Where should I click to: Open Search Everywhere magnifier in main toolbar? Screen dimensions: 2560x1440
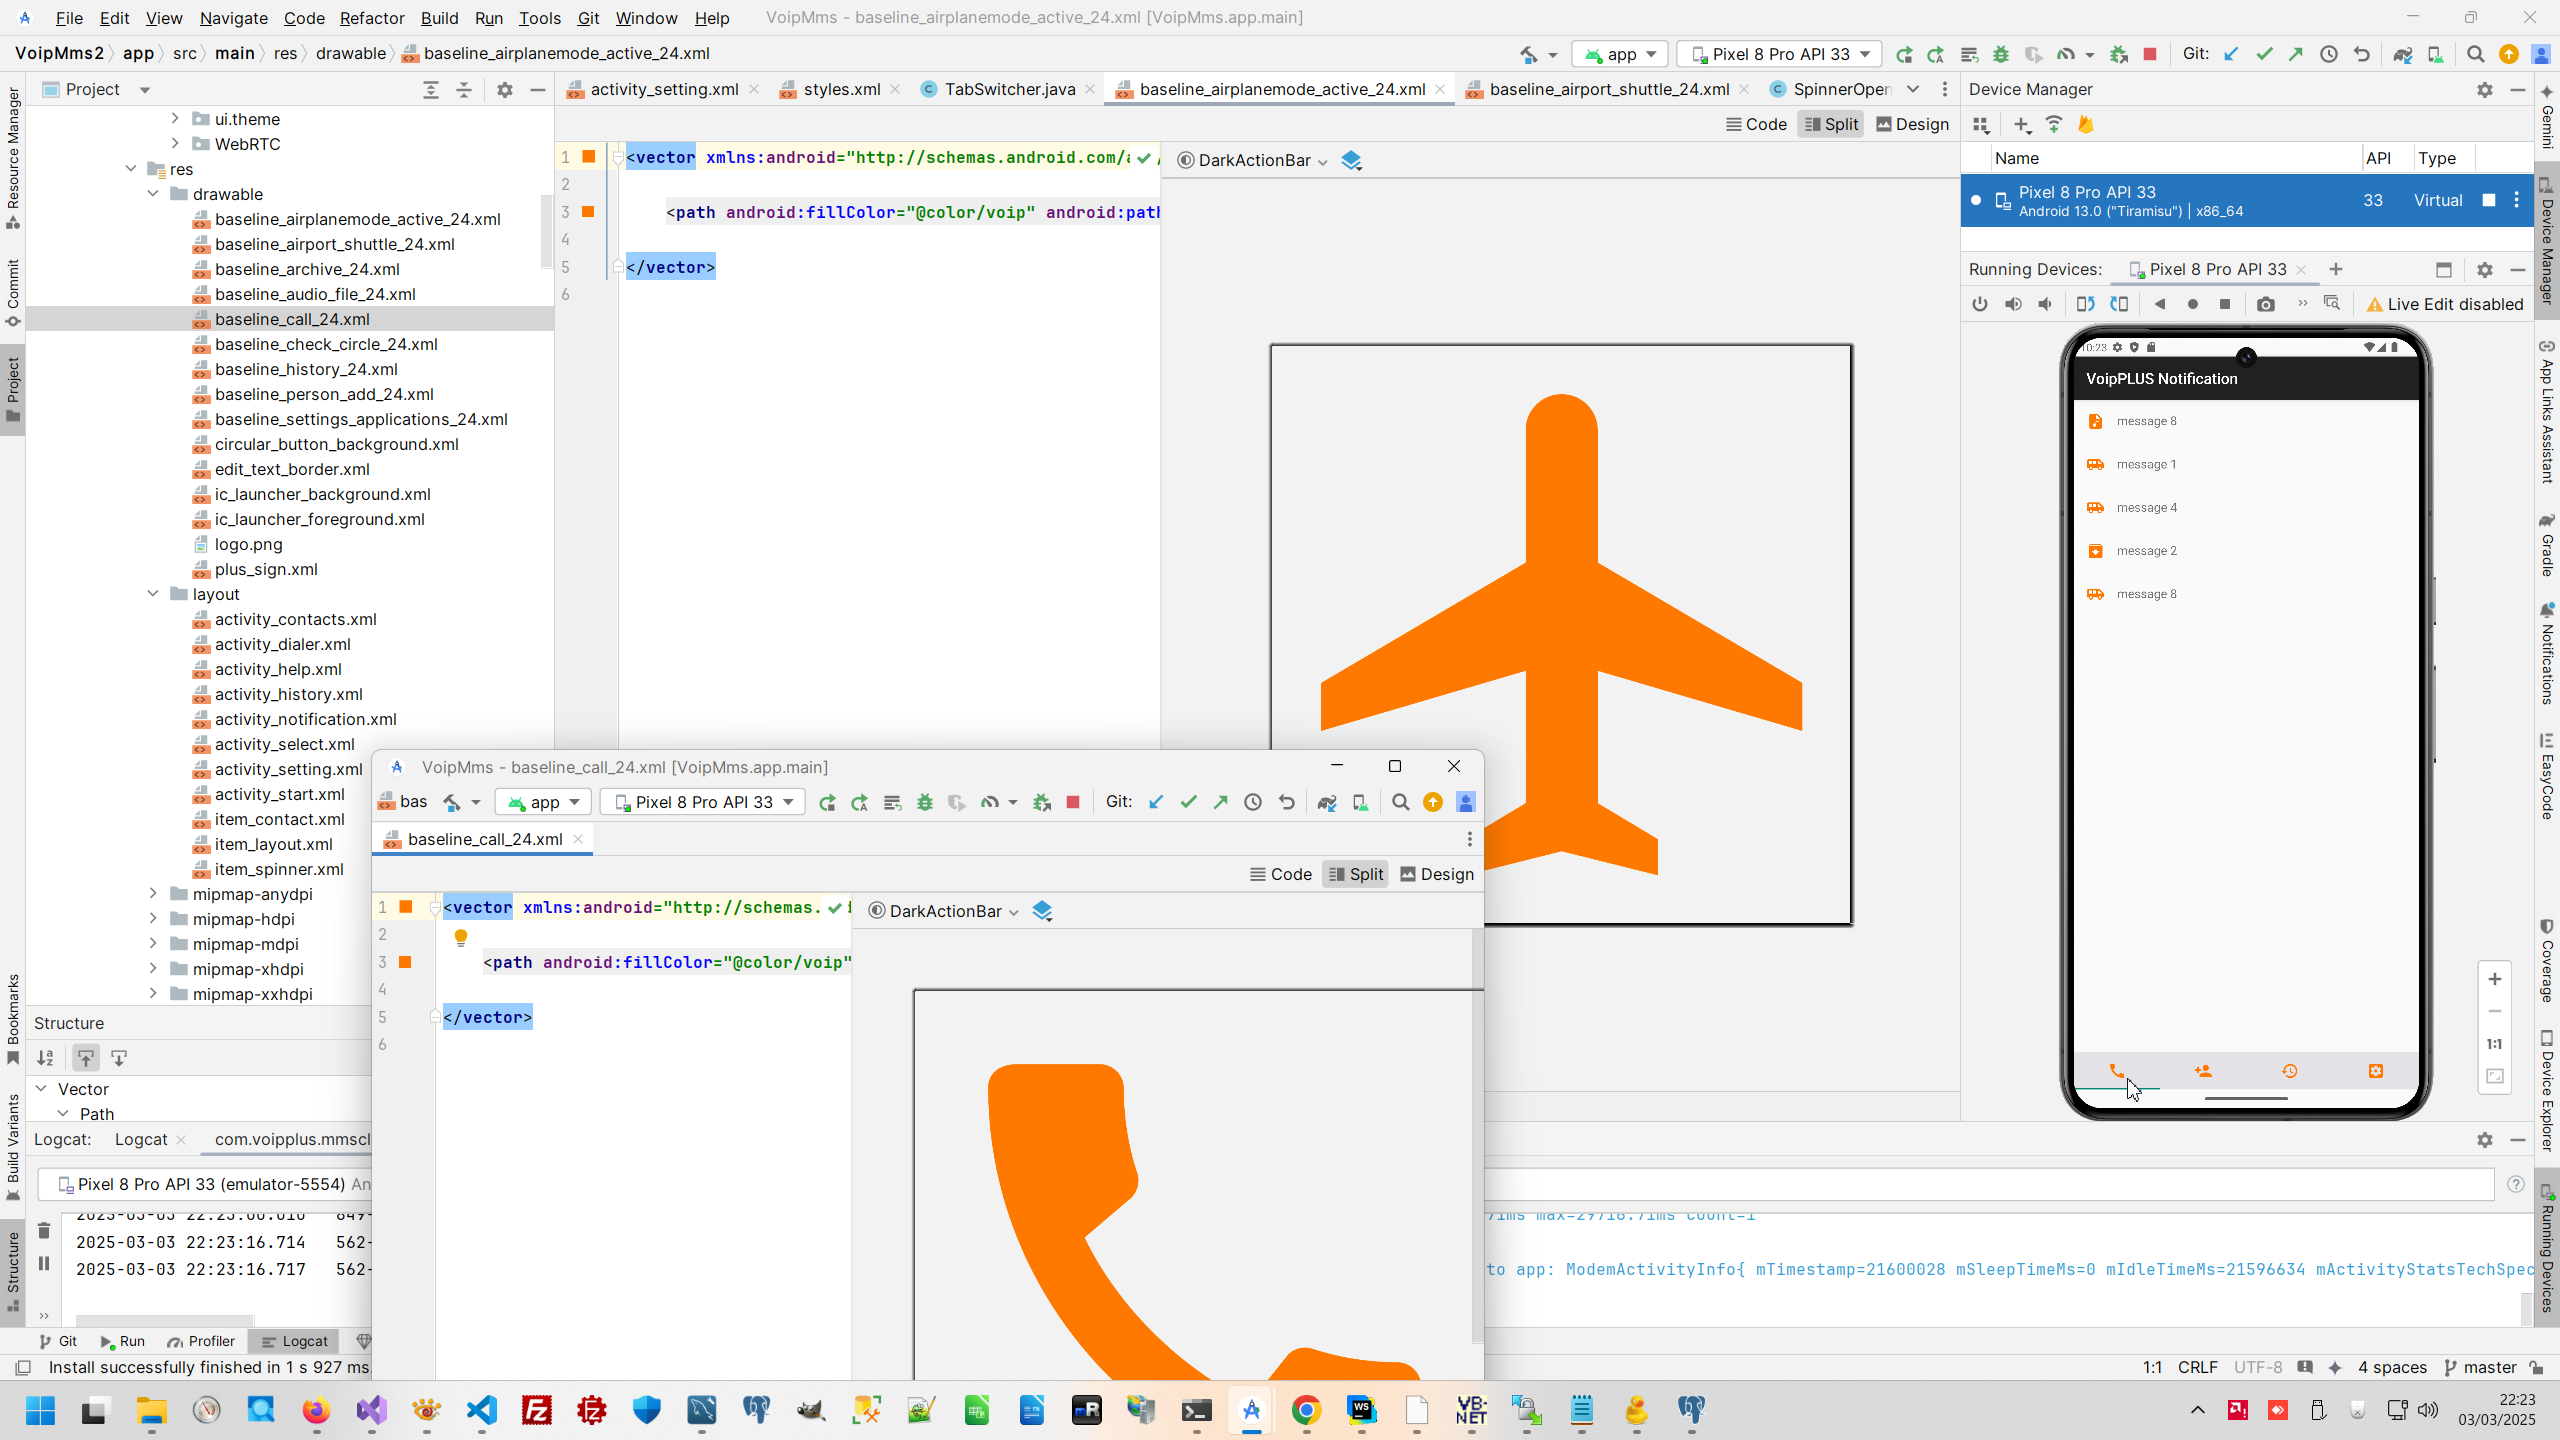pyautogui.click(x=2475, y=54)
